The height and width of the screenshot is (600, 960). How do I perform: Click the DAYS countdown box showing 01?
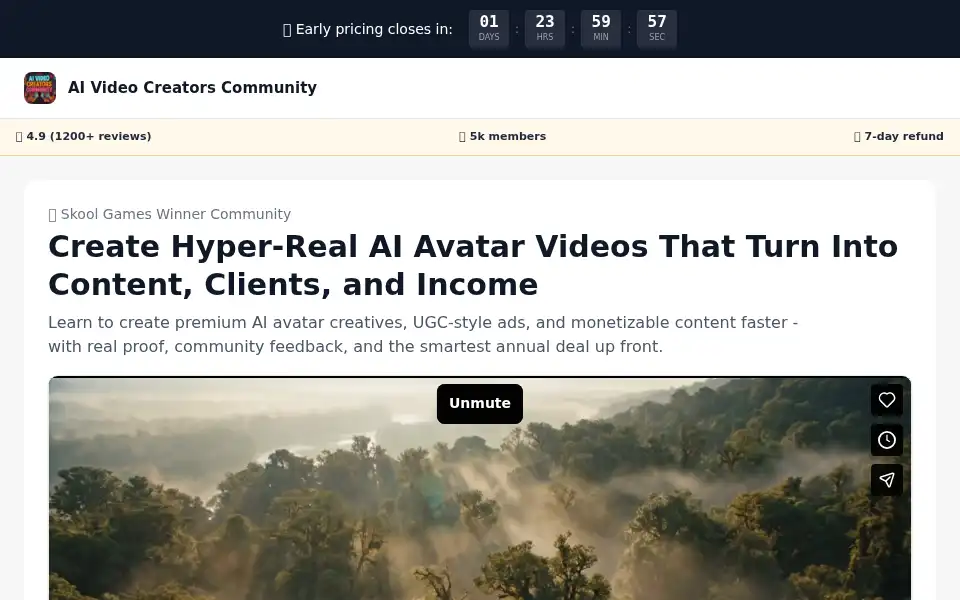pos(489,29)
